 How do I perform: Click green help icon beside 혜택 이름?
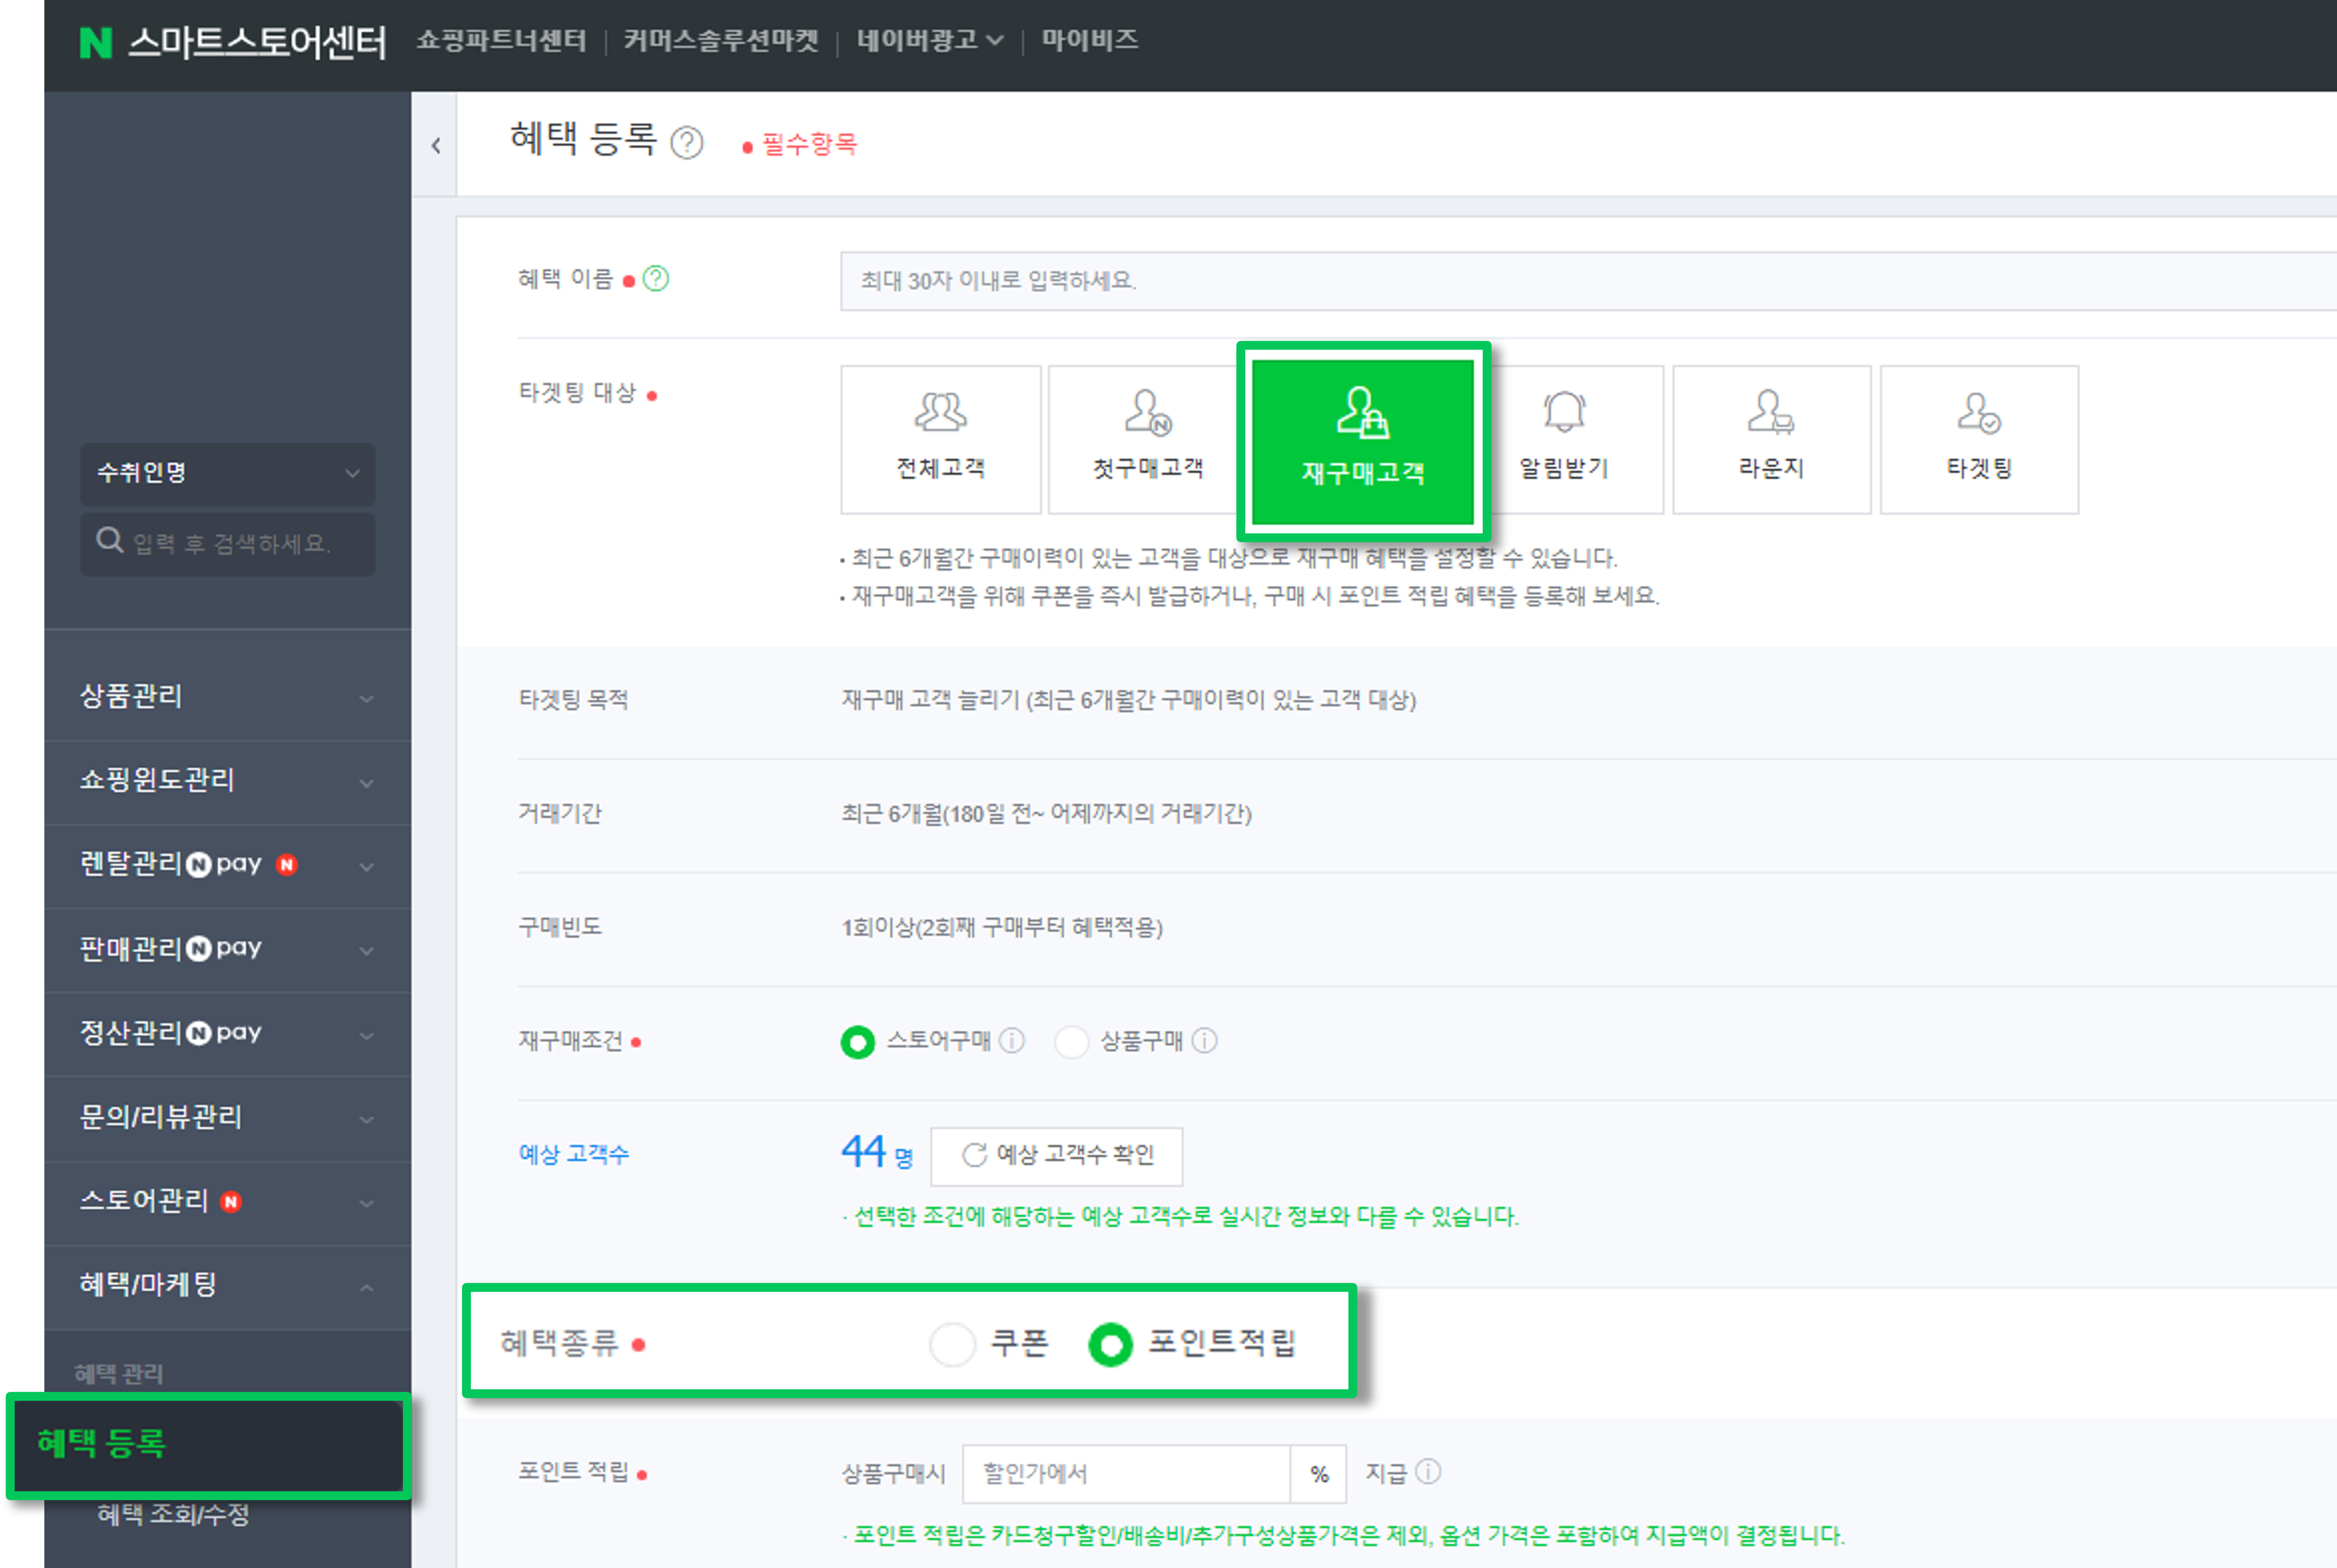[656, 279]
